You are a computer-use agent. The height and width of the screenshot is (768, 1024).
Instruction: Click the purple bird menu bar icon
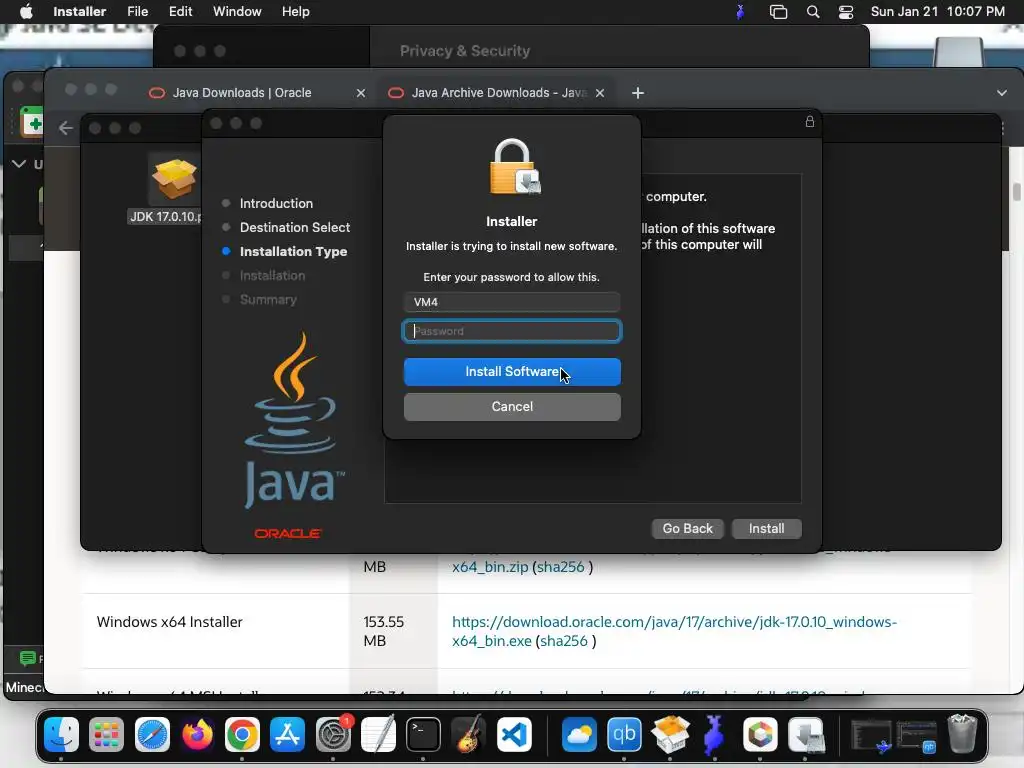740,12
